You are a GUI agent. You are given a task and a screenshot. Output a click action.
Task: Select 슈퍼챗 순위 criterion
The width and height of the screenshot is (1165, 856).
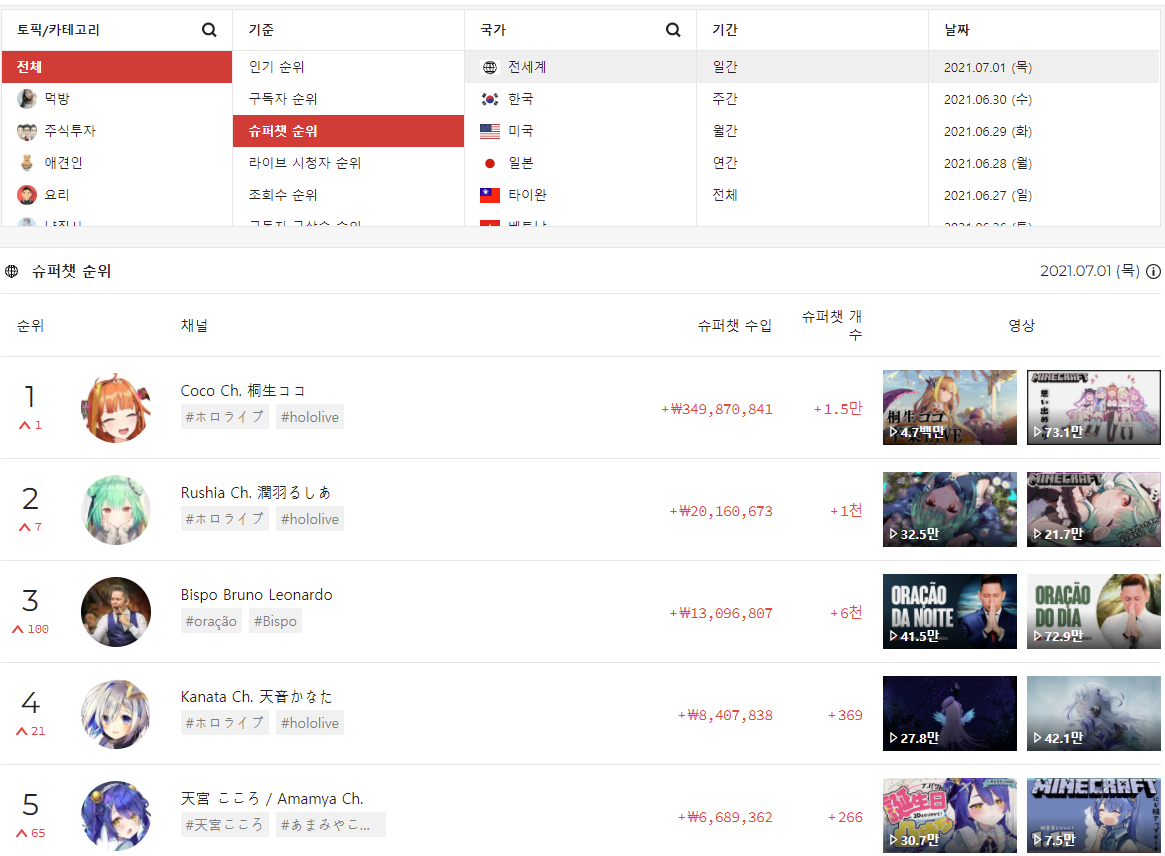tap(348, 131)
